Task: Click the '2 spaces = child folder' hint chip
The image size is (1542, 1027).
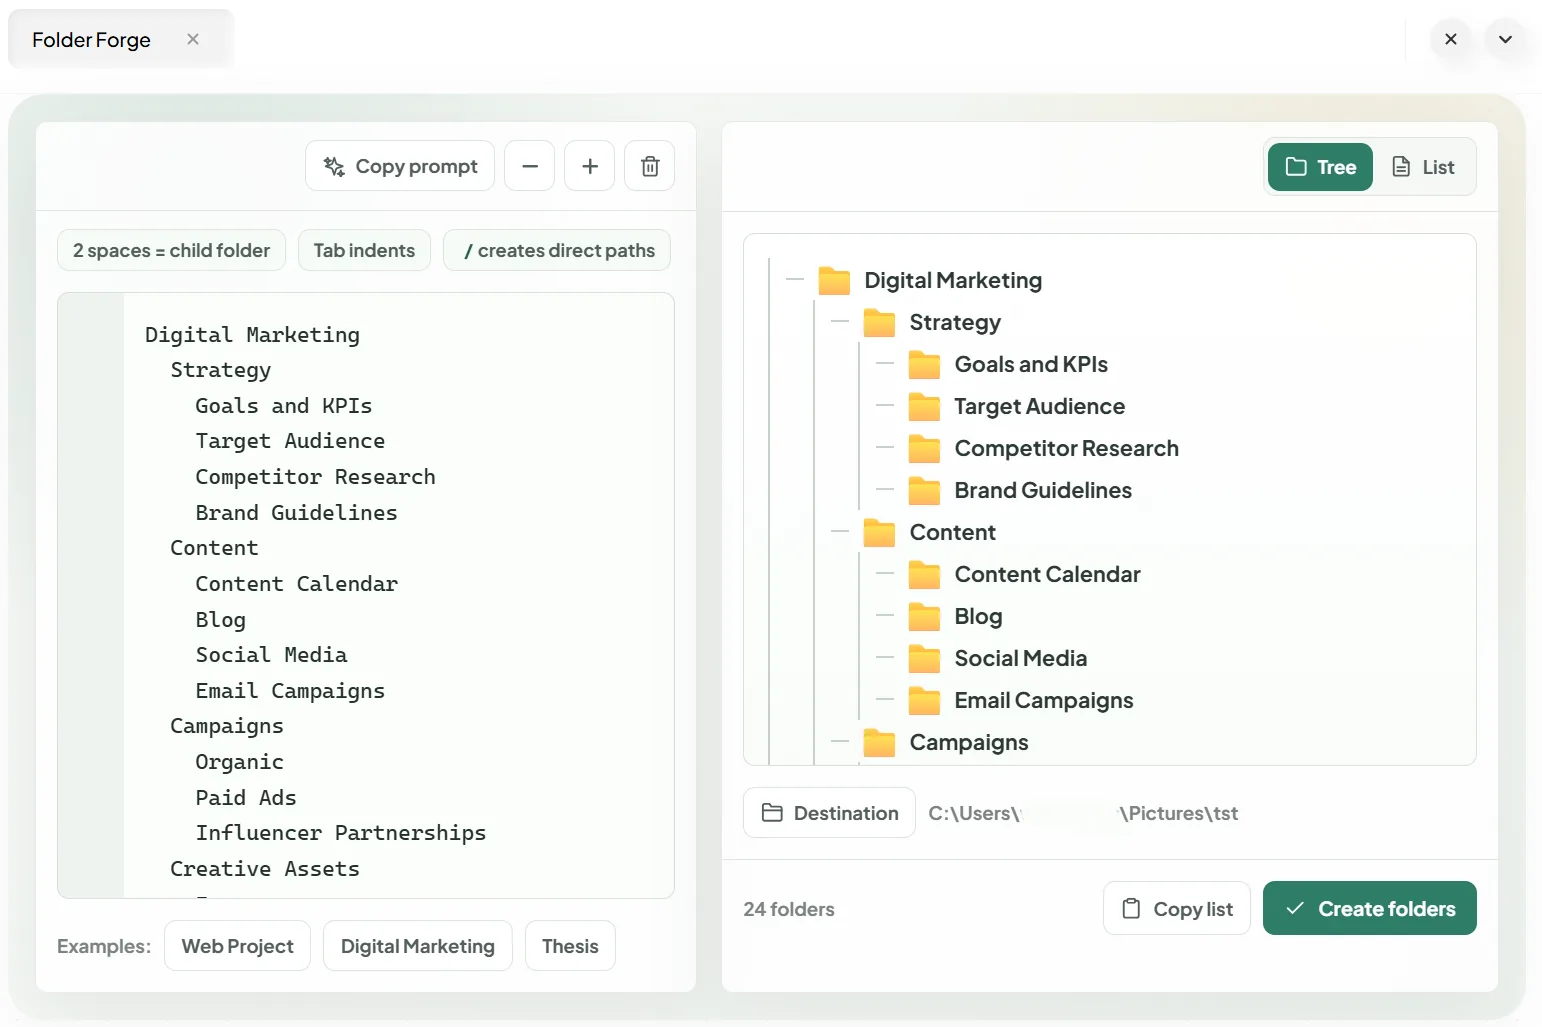Action: click(171, 250)
